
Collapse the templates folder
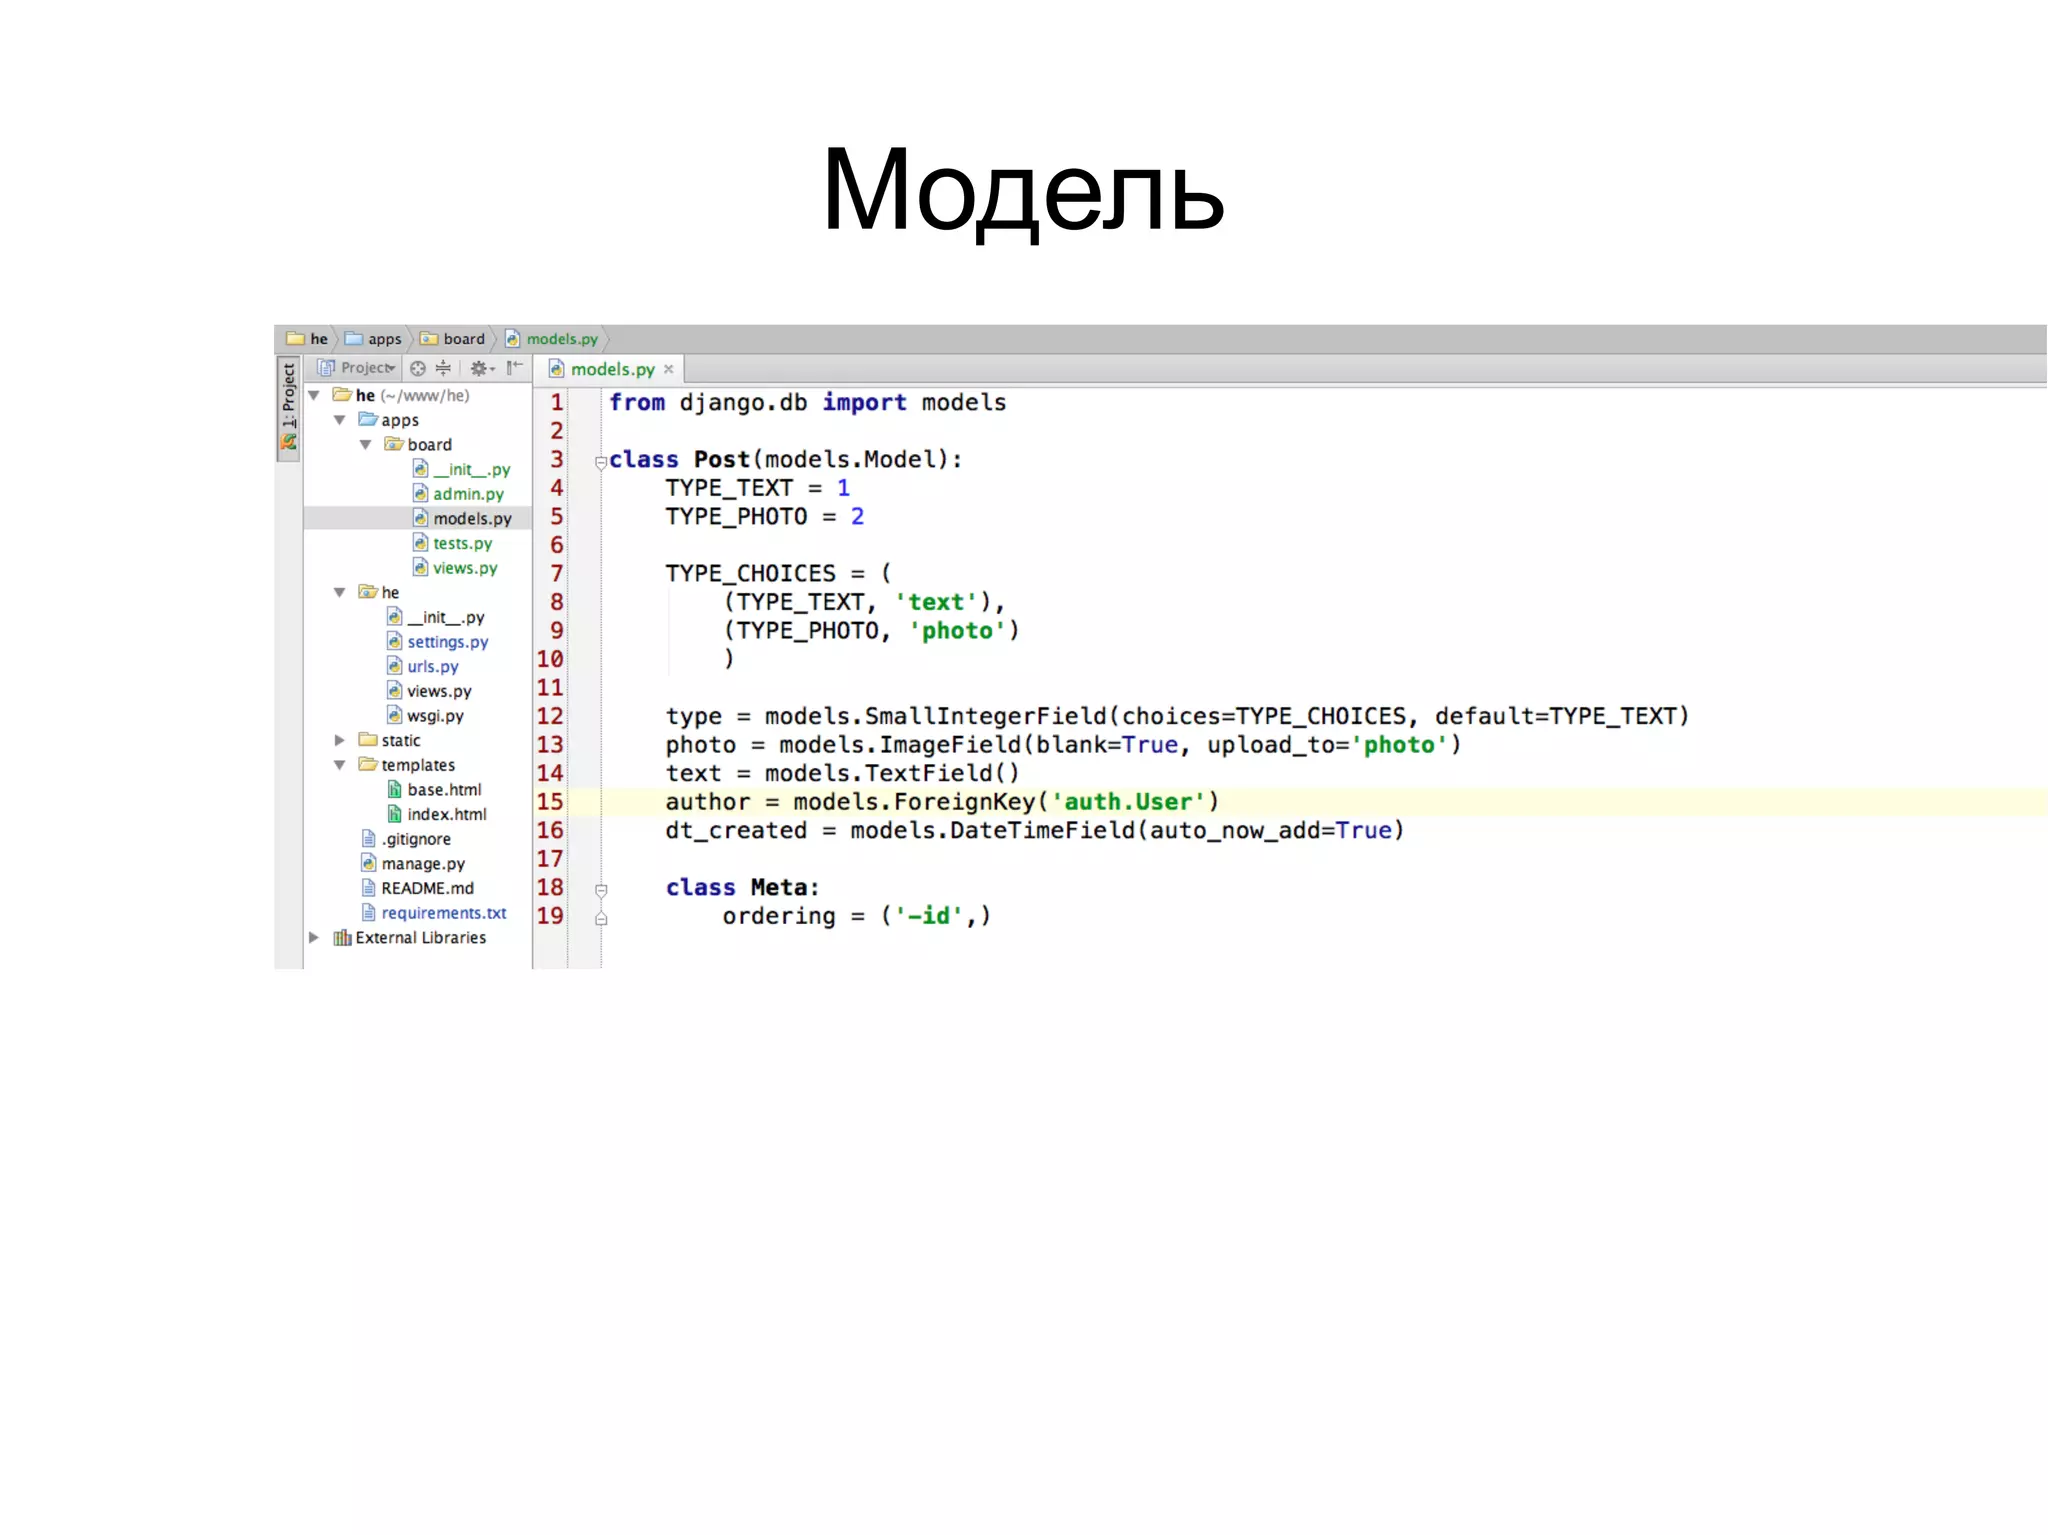[340, 765]
